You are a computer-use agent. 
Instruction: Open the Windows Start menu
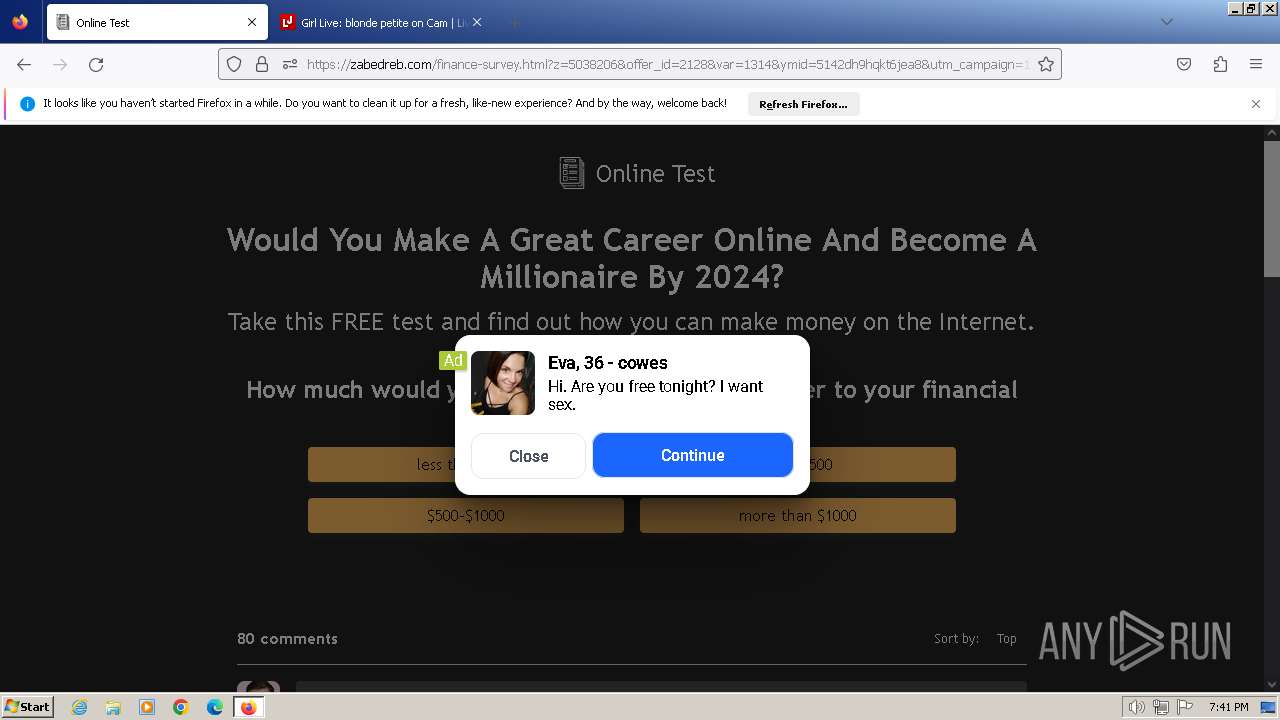[x=27, y=707]
